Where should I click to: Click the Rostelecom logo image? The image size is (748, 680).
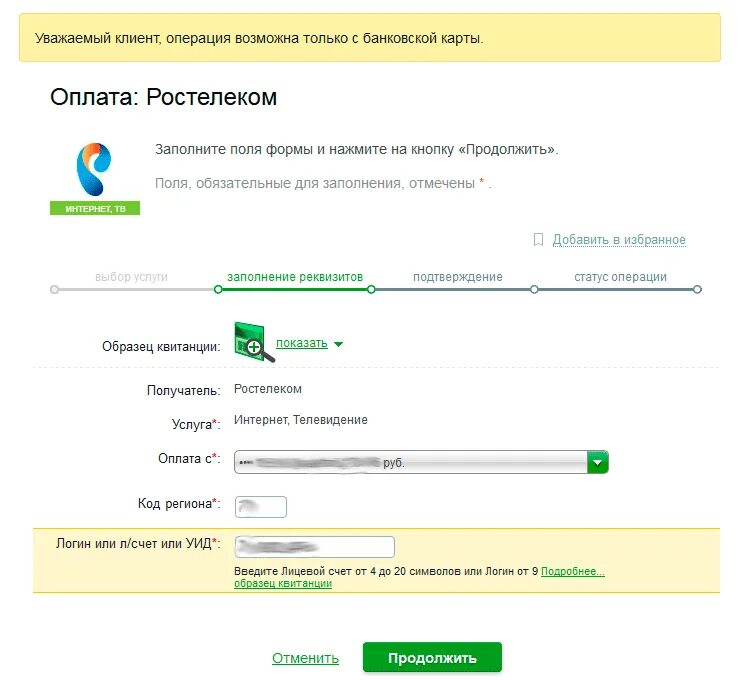tap(94, 169)
